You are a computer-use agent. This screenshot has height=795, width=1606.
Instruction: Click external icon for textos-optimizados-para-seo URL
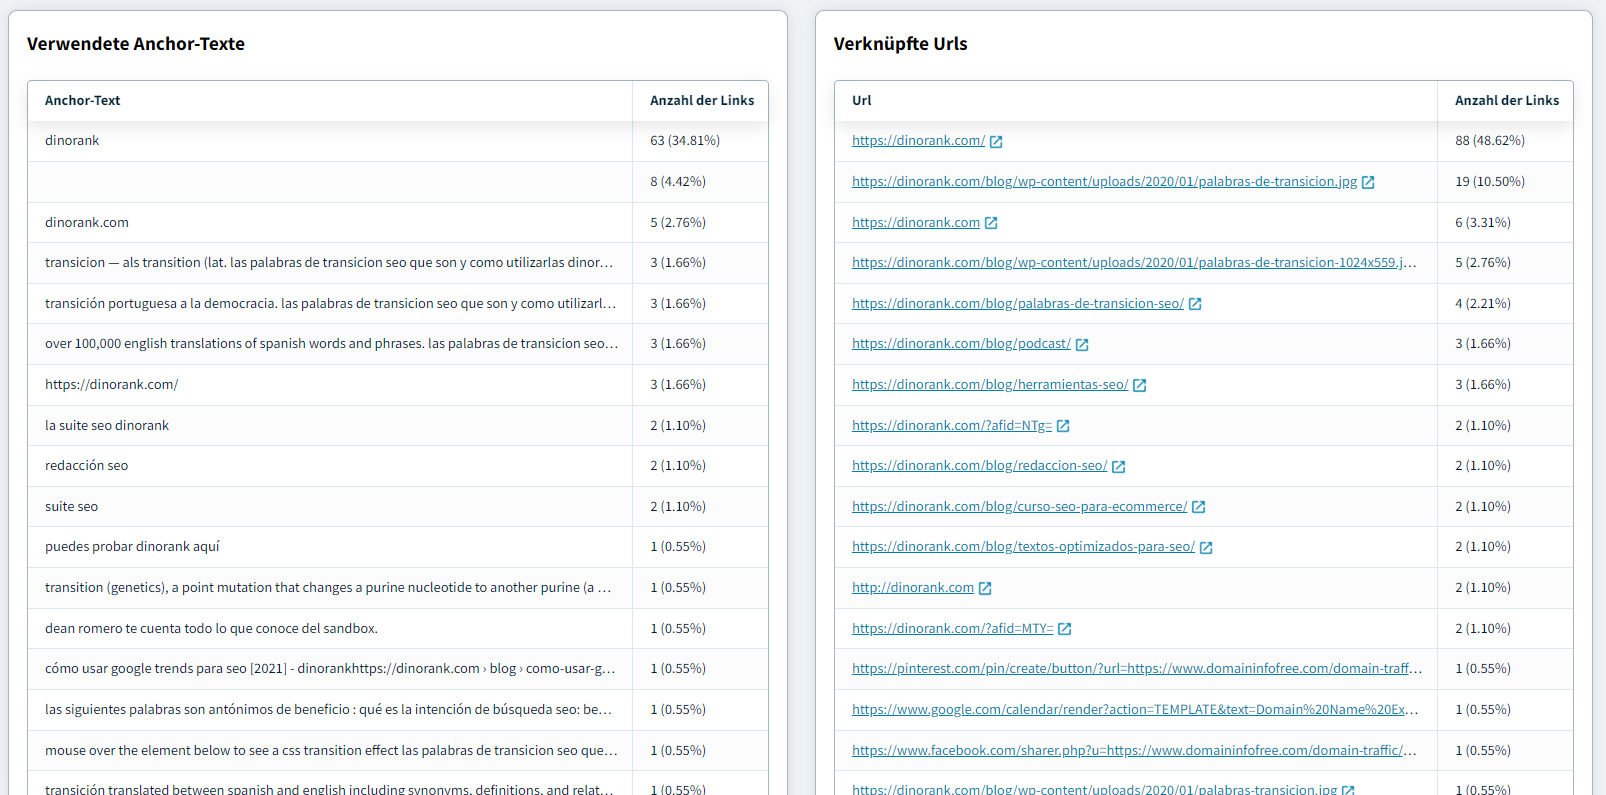(1206, 548)
